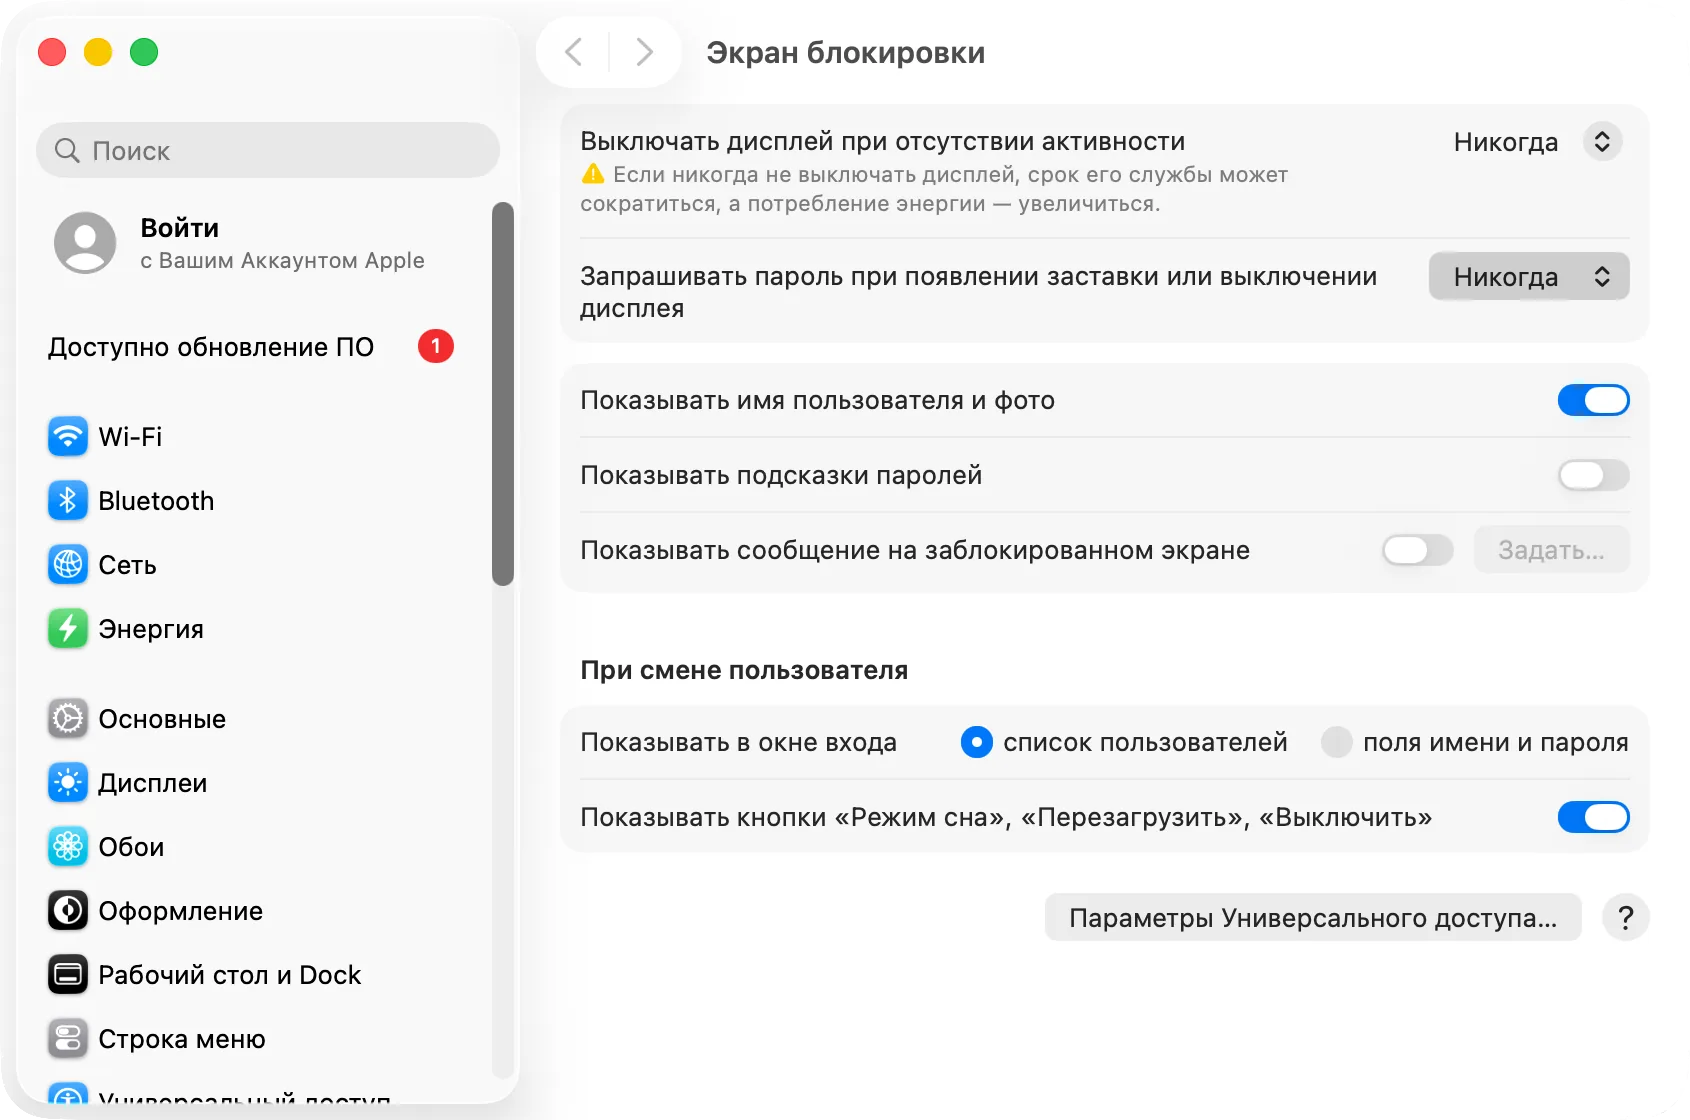Open Wi-Fi settings icon in sidebar
1690x1120 pixels.
coord(68,437)
